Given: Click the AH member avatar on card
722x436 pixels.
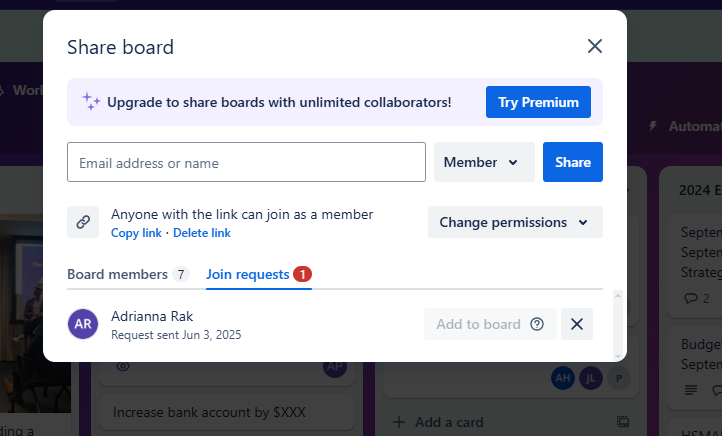Looking at the screenshot, I should [563, 378].
